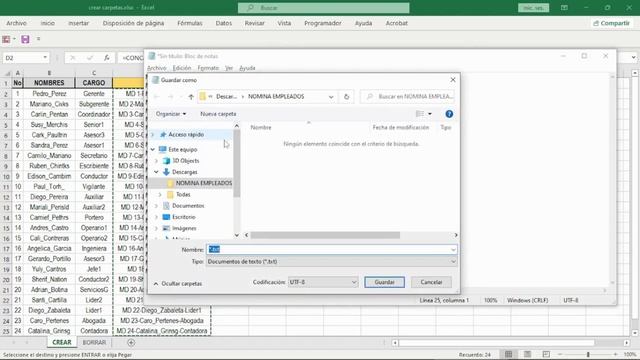640x360 pixels.
Task: Switch to Page Break Preview icon
Action: tap(546, 354)
